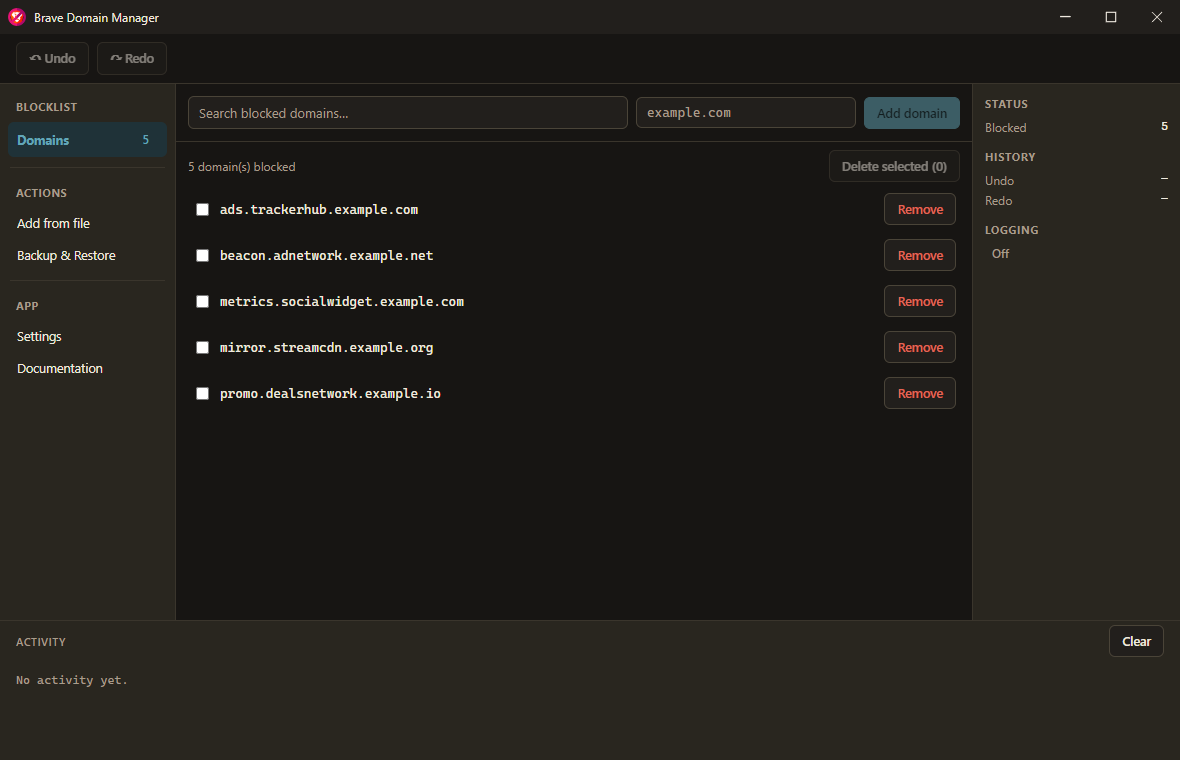1180x760 pixels.
Task: Remove mirror.streamcdn.example.org from blocklist
Action: [920, 348]
